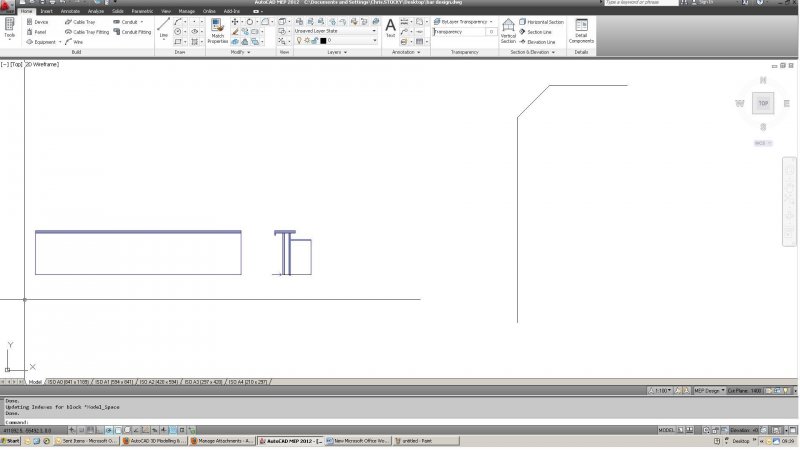The image size is (800, 450).
Task: Click the Wire tool
Action: point(75,42)
